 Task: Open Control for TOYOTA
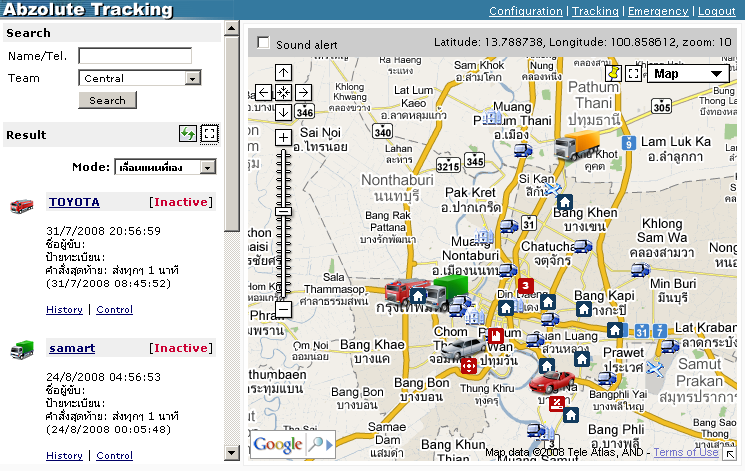tap(115, 309)
